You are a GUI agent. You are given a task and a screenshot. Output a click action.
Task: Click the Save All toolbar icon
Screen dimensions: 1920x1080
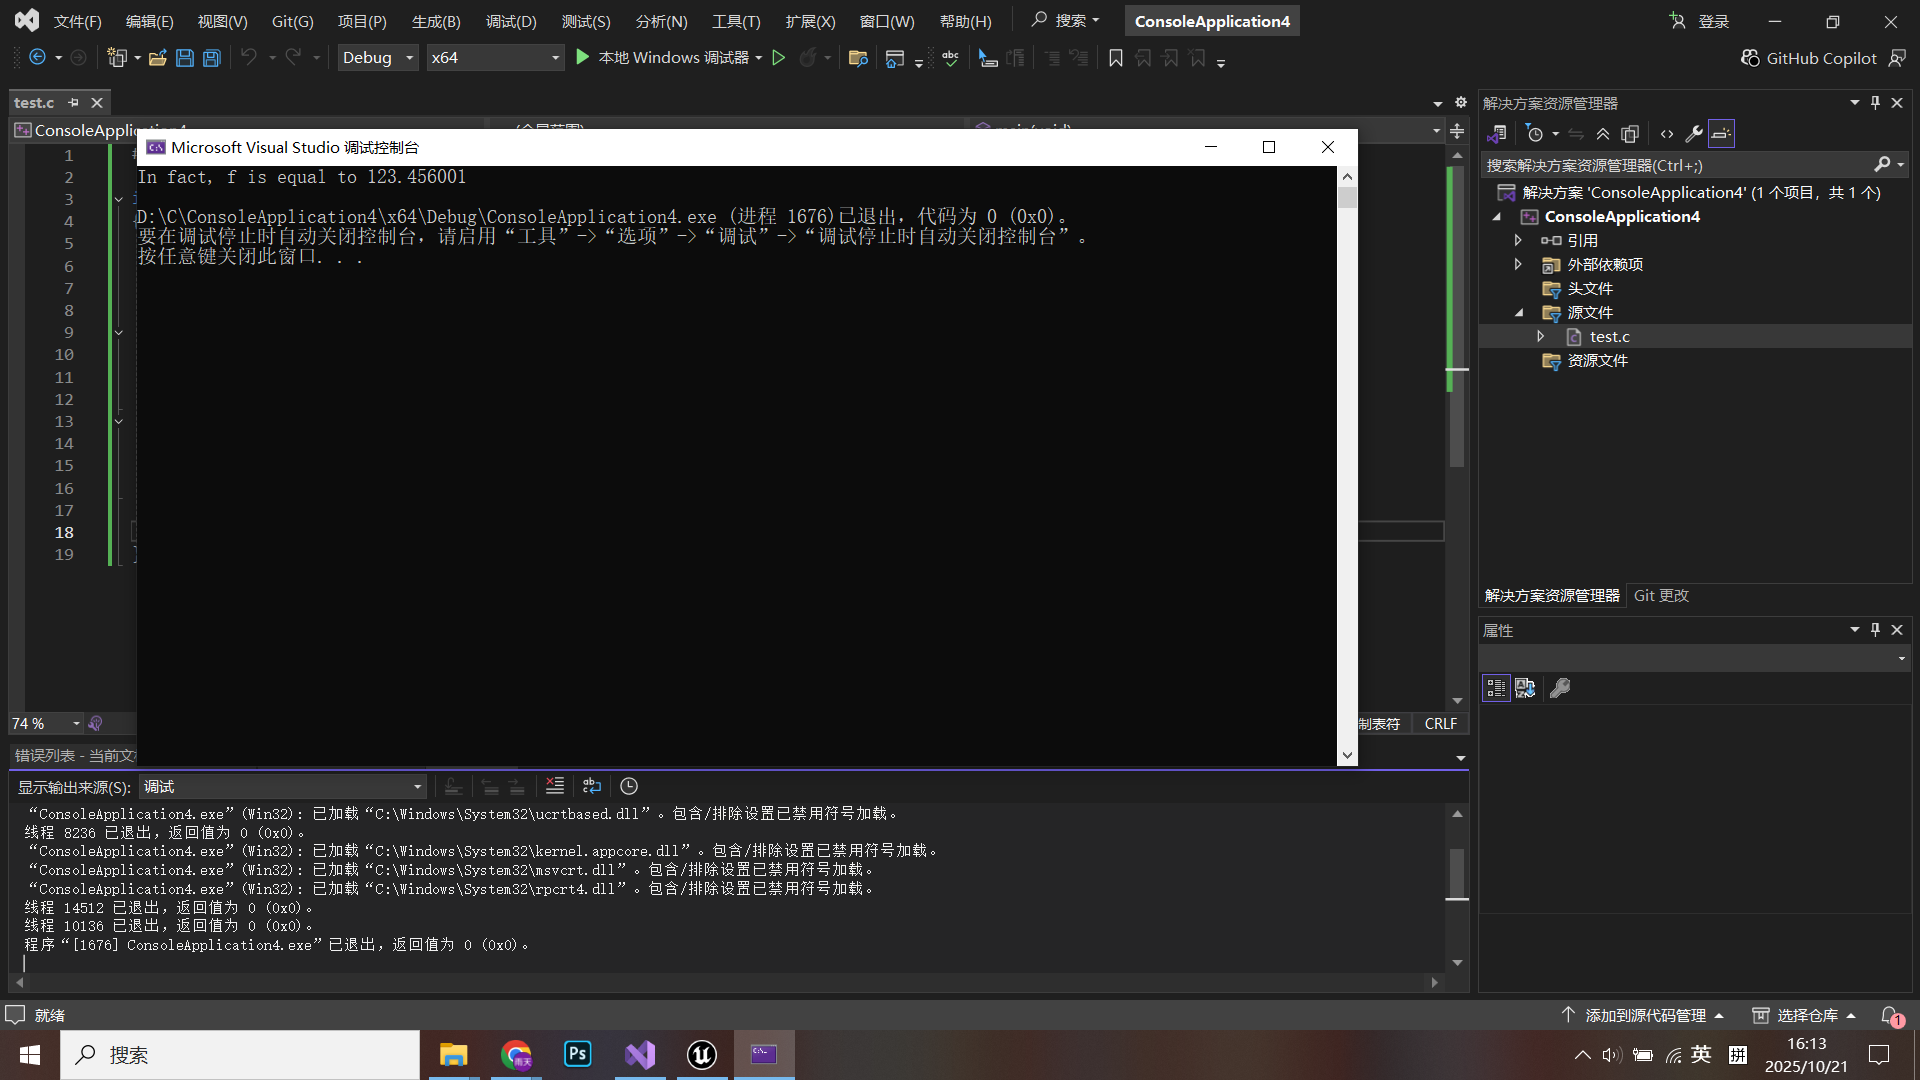pos(212,58)
